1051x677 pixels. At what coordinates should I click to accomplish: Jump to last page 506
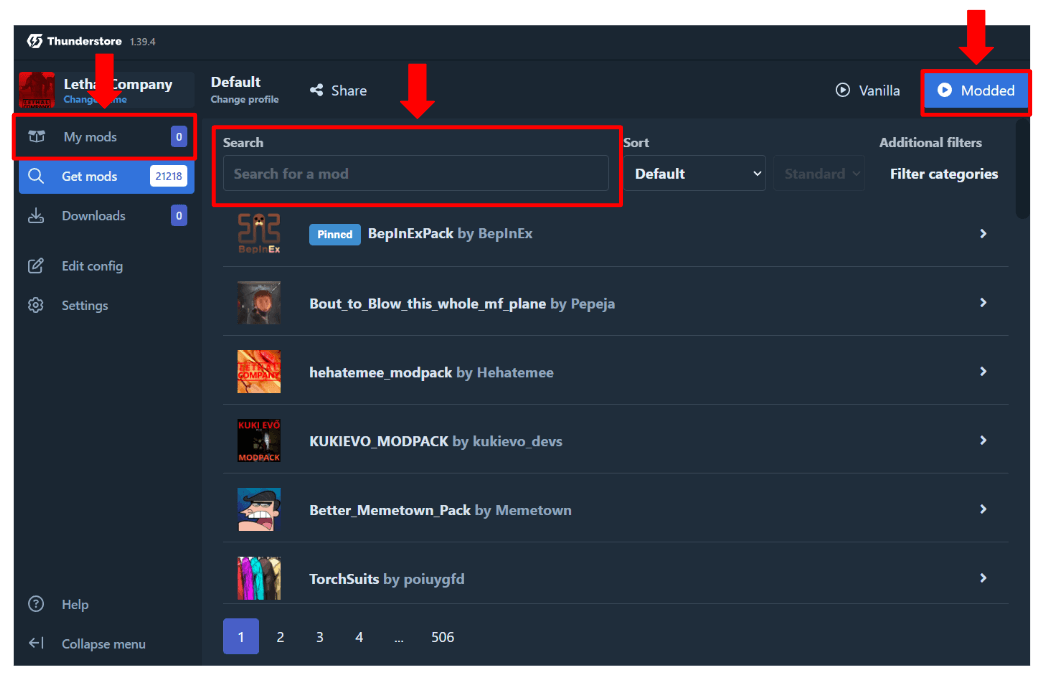442,637
